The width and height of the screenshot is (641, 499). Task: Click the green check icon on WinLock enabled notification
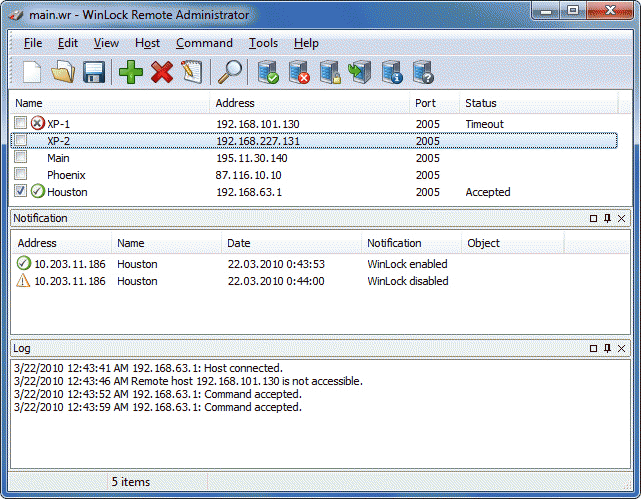point(24,263)
